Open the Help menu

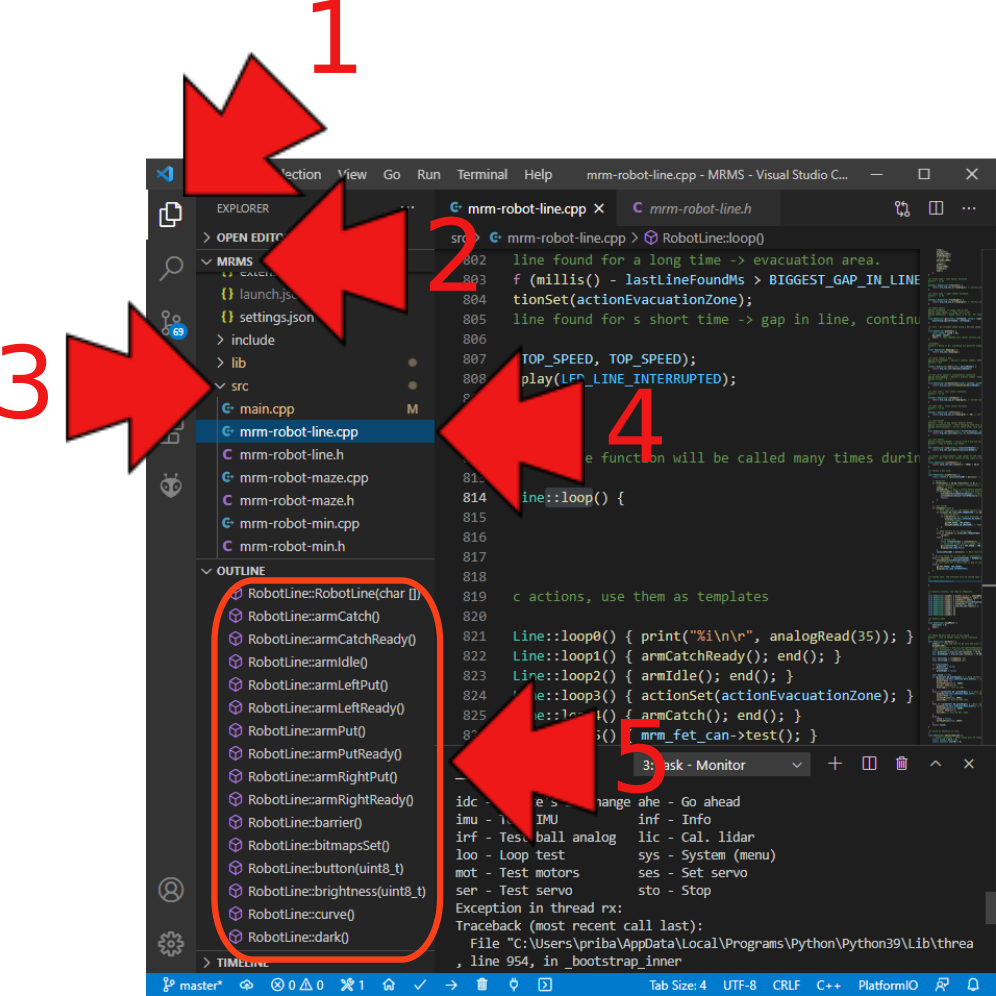tap(537, 175)
